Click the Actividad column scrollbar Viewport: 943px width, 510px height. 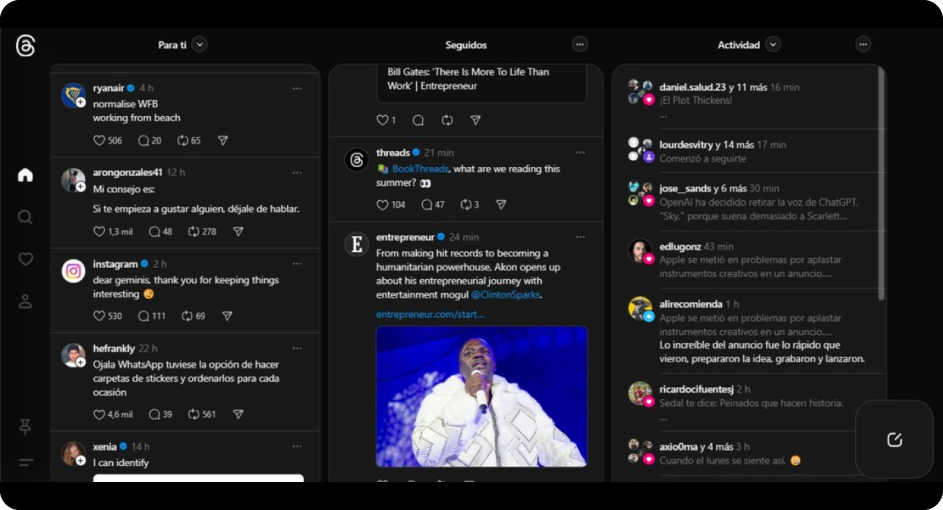click(881, 183)
